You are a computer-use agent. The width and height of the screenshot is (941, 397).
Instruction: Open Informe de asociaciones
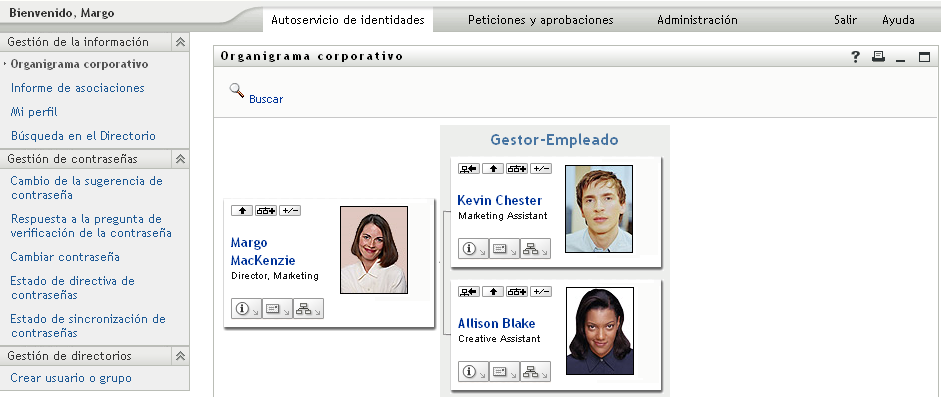tap(77, 88)
